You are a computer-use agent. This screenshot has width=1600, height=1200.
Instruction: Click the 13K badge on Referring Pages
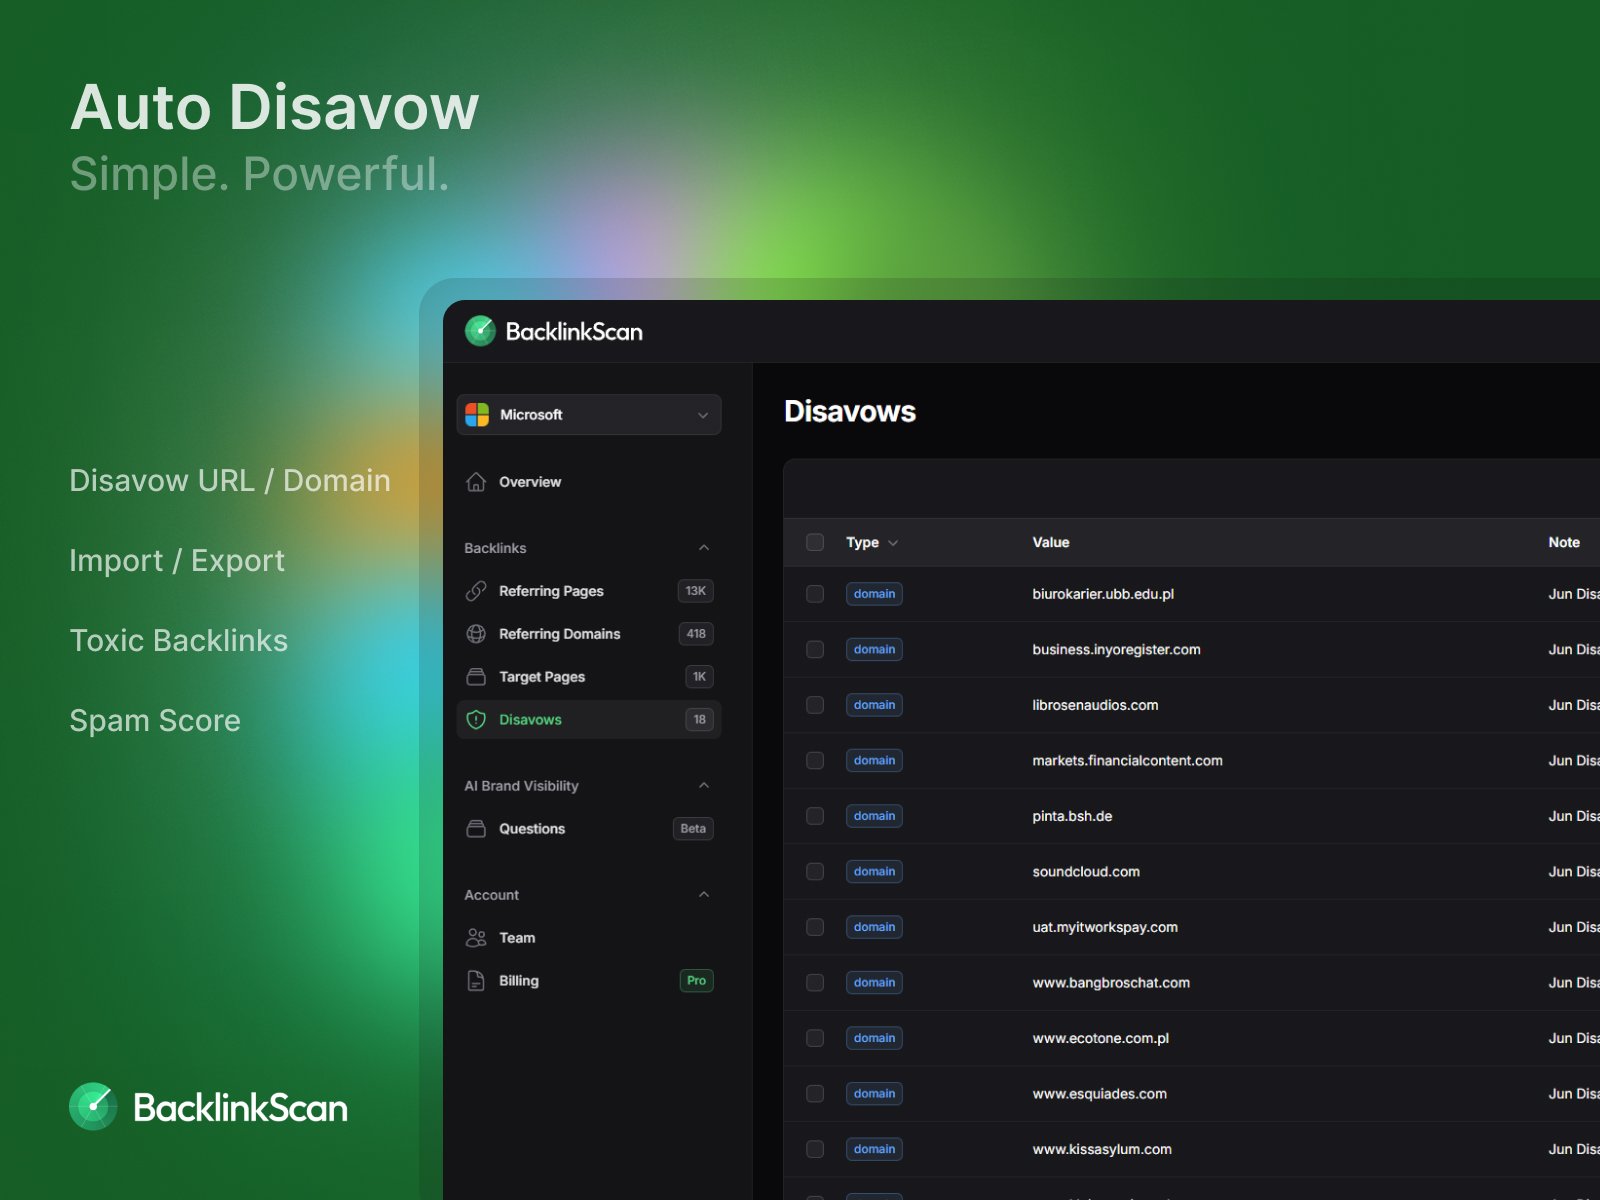[696, 591]
